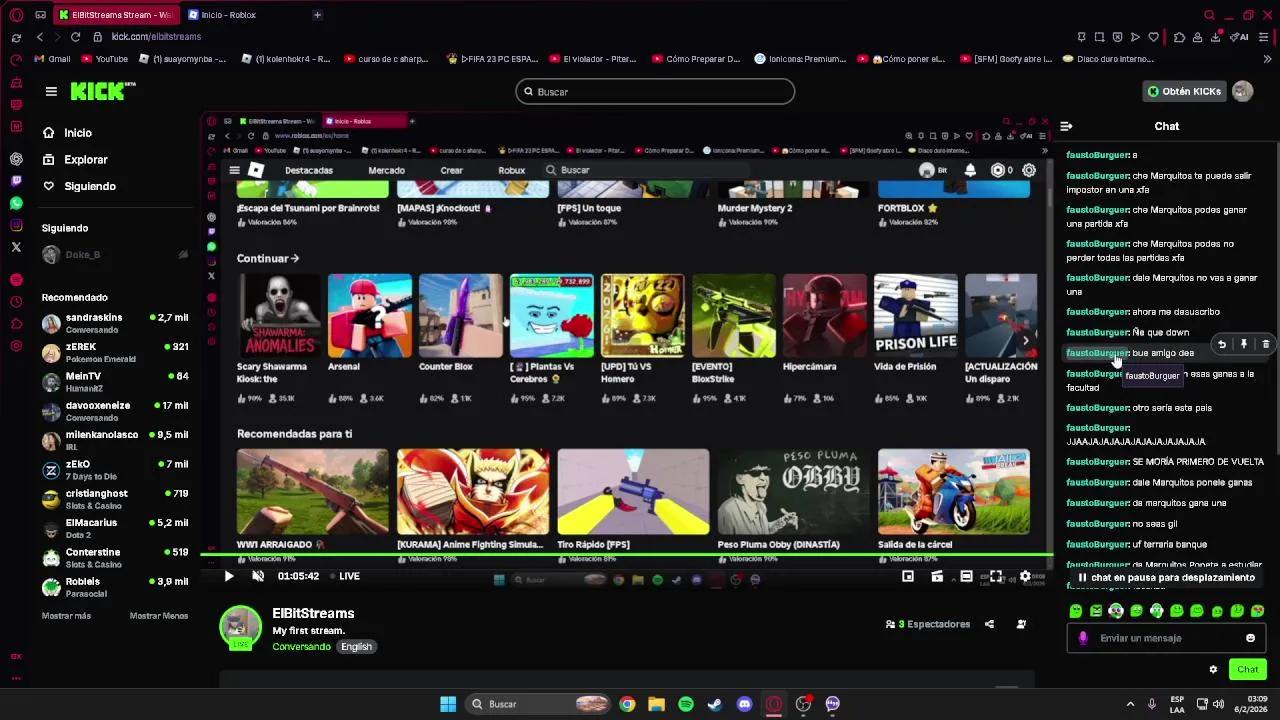Open zEREK recommended channel
1280x720 pixels.
pyautogui.click(x=115, y=352)
